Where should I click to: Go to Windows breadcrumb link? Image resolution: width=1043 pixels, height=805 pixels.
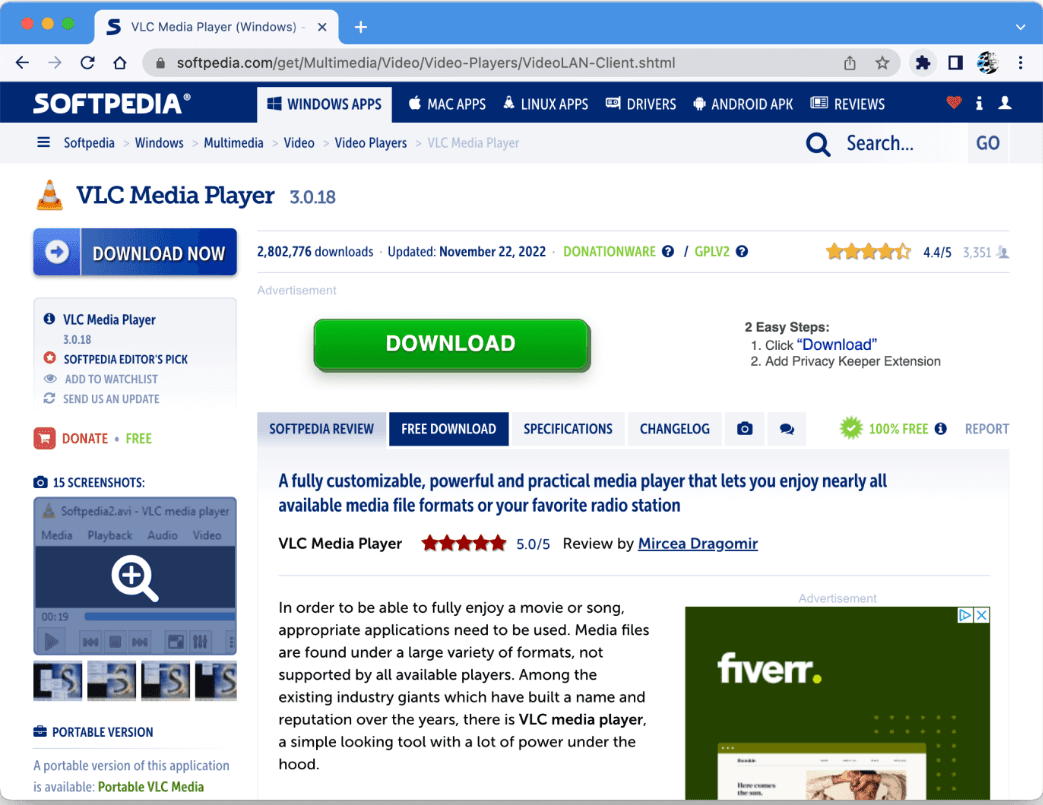159,143
